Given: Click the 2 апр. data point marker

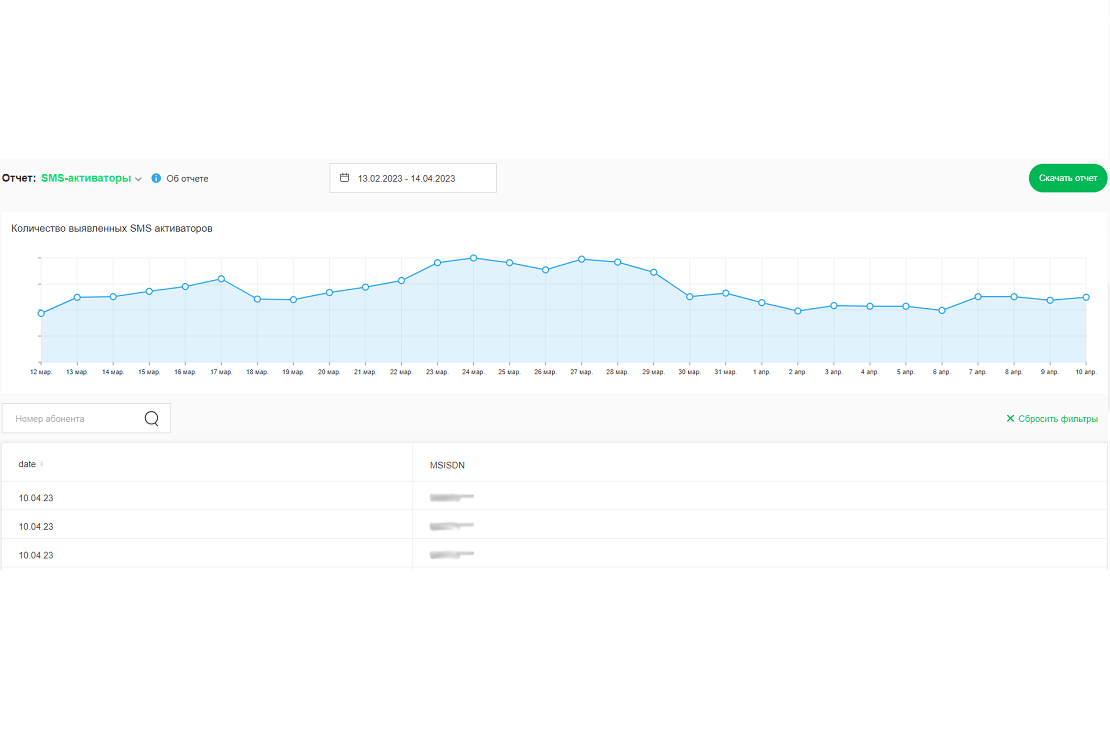Looking at the screenshot, I should [x=797, y=311].
